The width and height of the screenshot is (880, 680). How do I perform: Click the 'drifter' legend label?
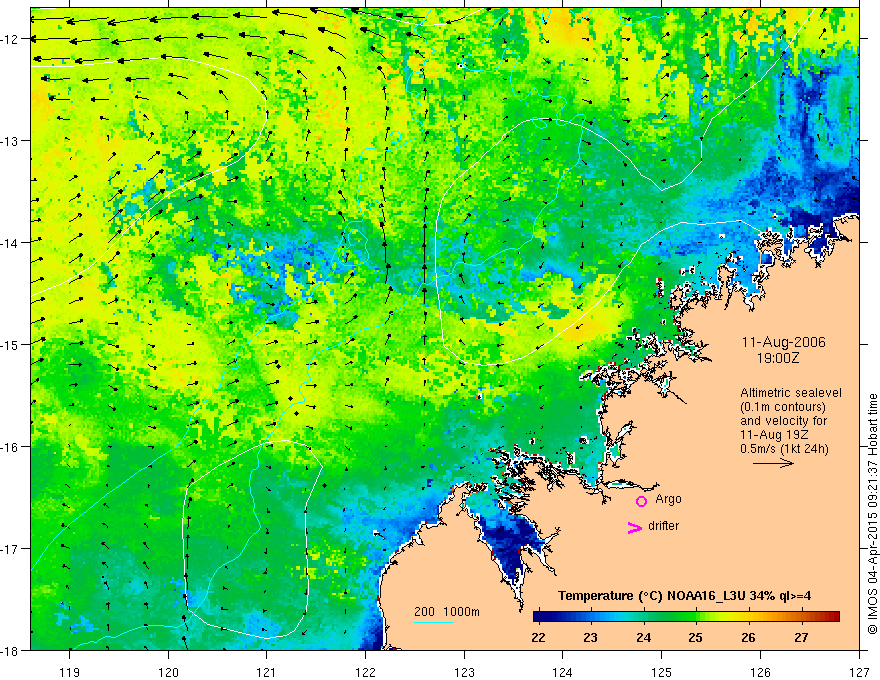pos(663,526)
